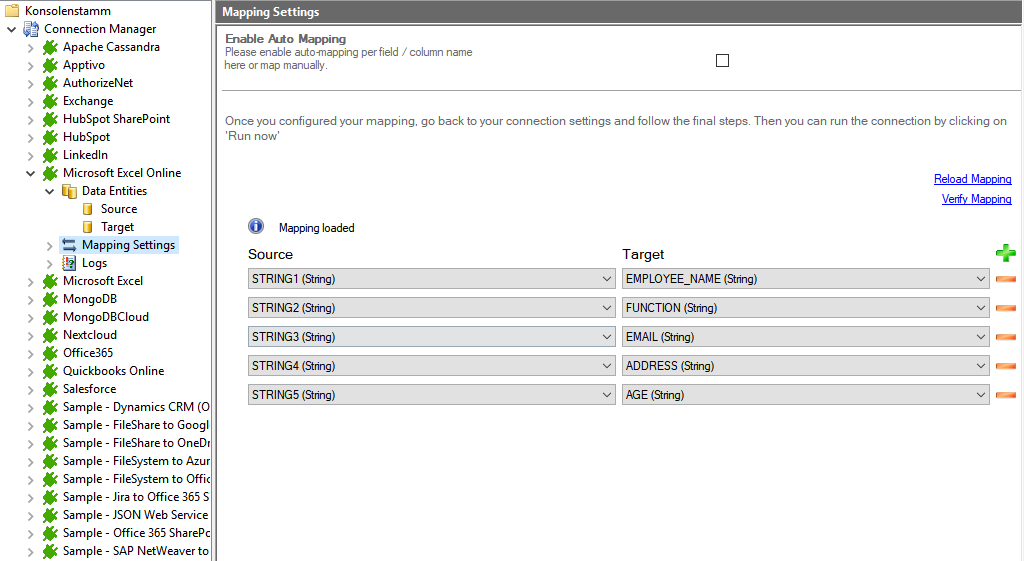This screenshot has width=1024, height=561.
Task: Click the green plus add mapping icon
Action: pyautogui.click(x=1005, y=254)
